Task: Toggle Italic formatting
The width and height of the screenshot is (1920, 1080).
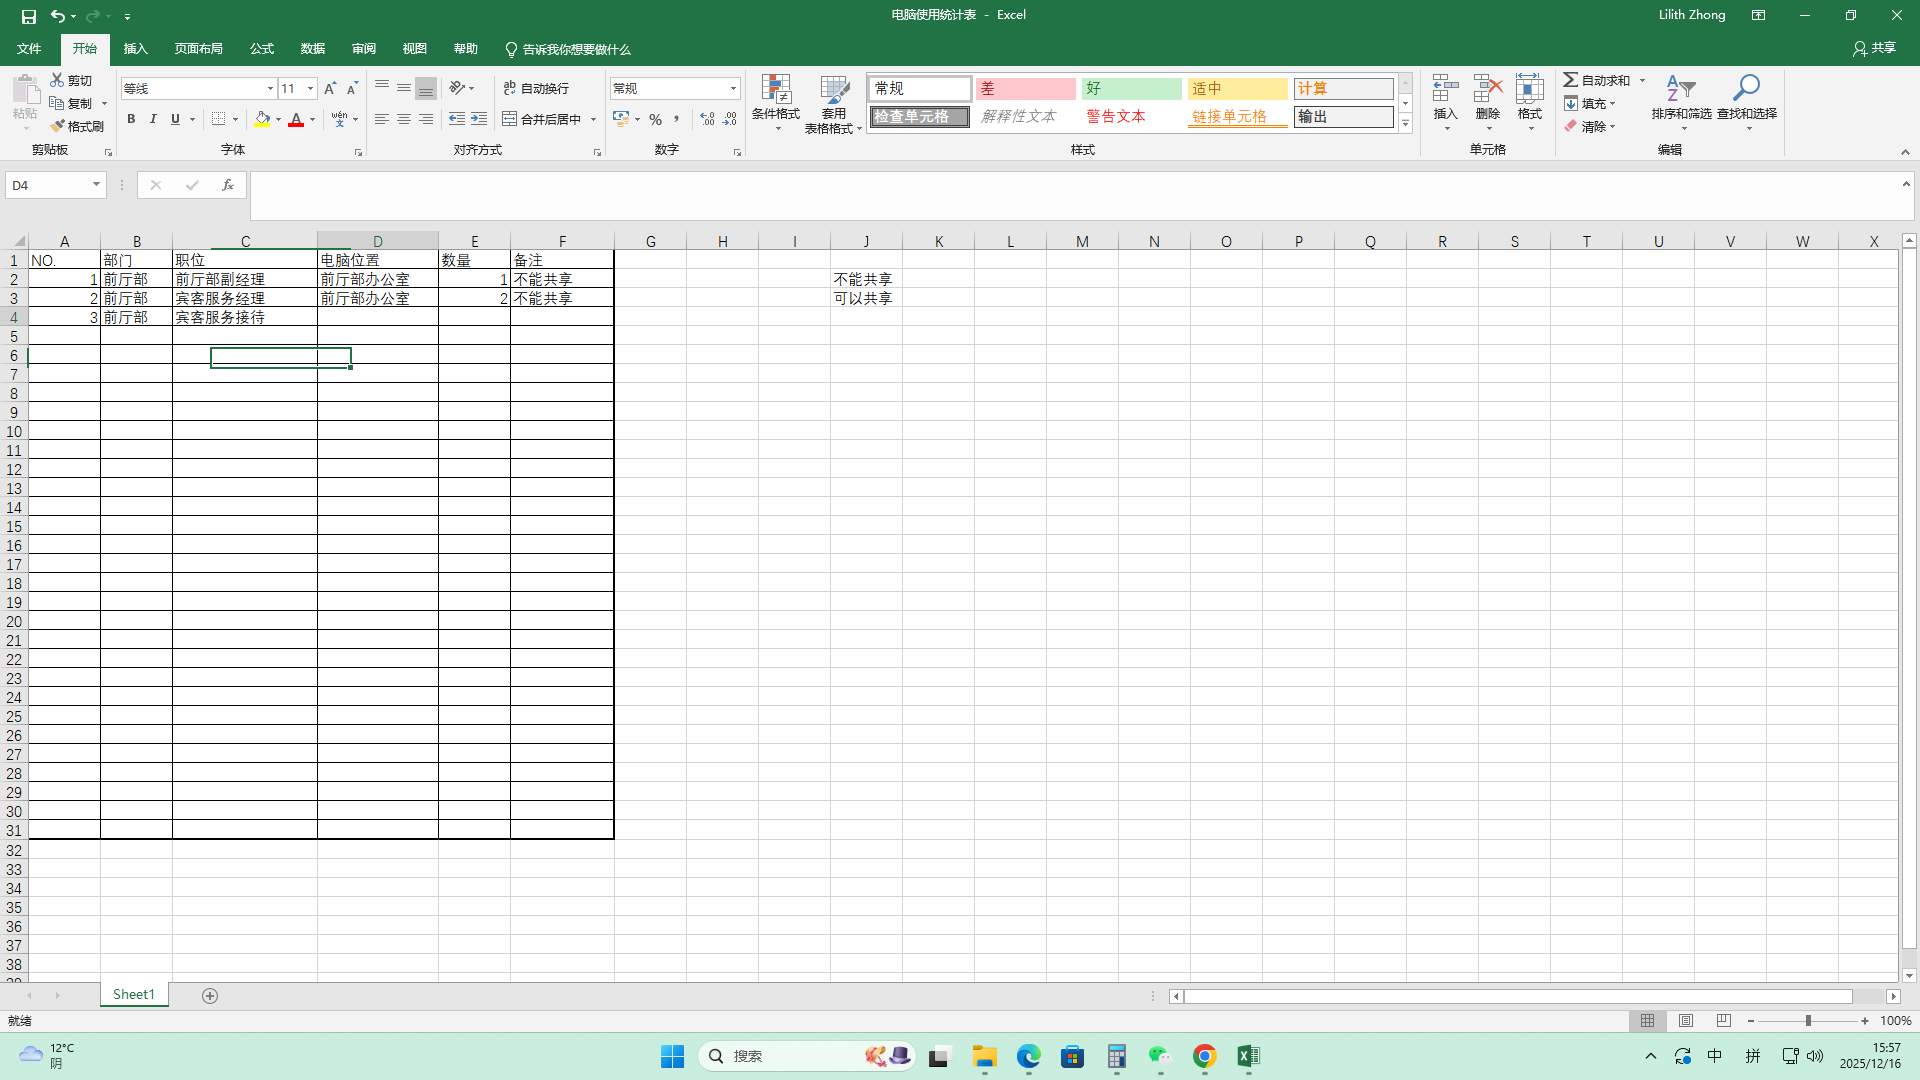Action: click(x=153, y=119)
